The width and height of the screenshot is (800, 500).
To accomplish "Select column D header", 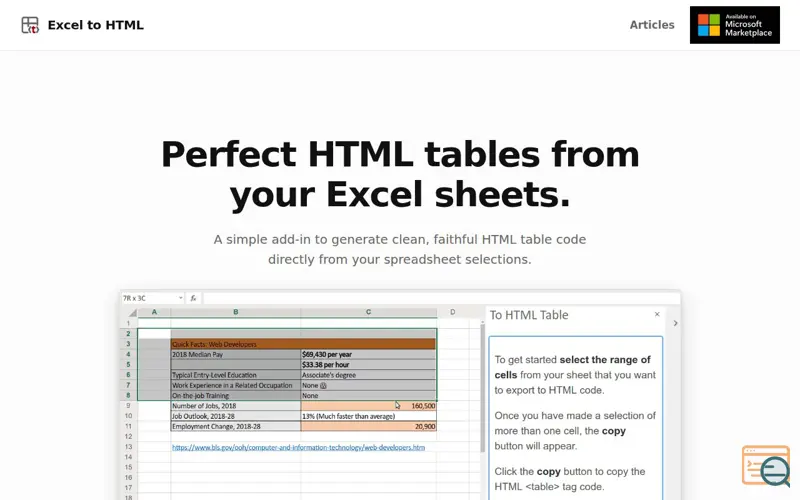I will (453, 312).
